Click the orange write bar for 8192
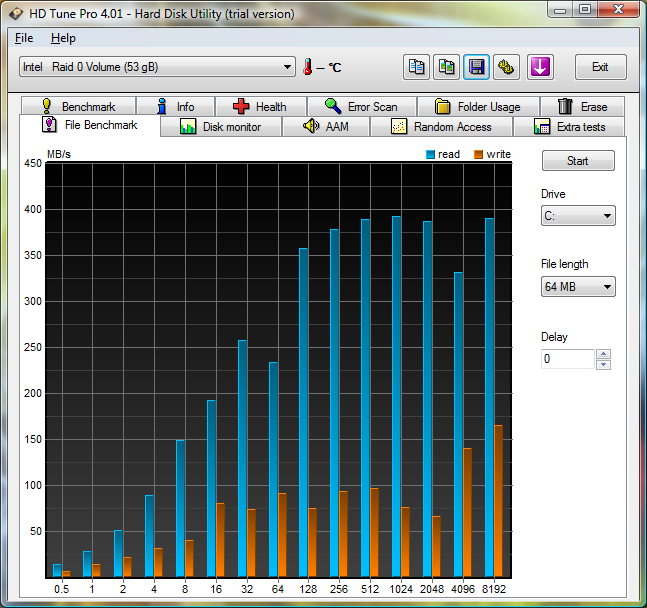 pyautogui.click(x=498, y=501)
